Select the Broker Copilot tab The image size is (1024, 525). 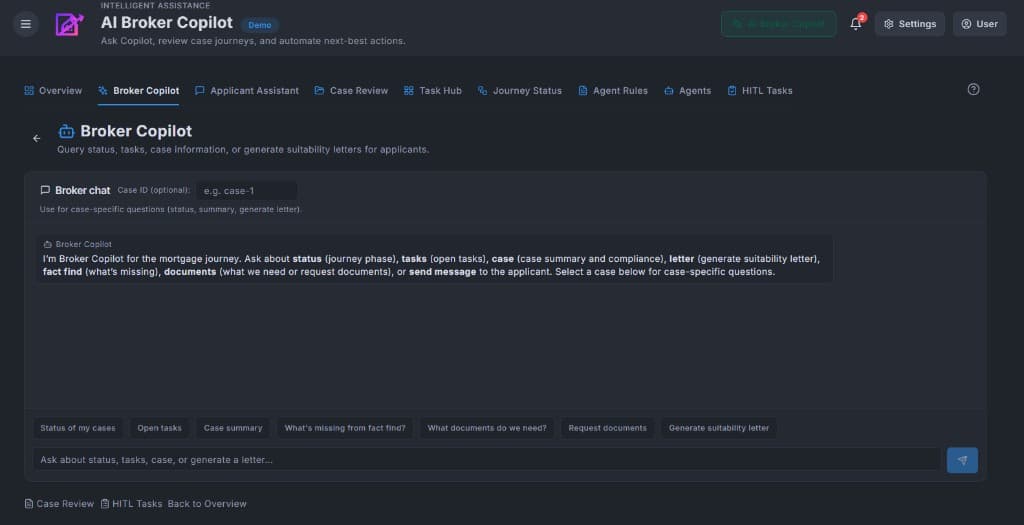pyautogui.click(x=138, y=91)
